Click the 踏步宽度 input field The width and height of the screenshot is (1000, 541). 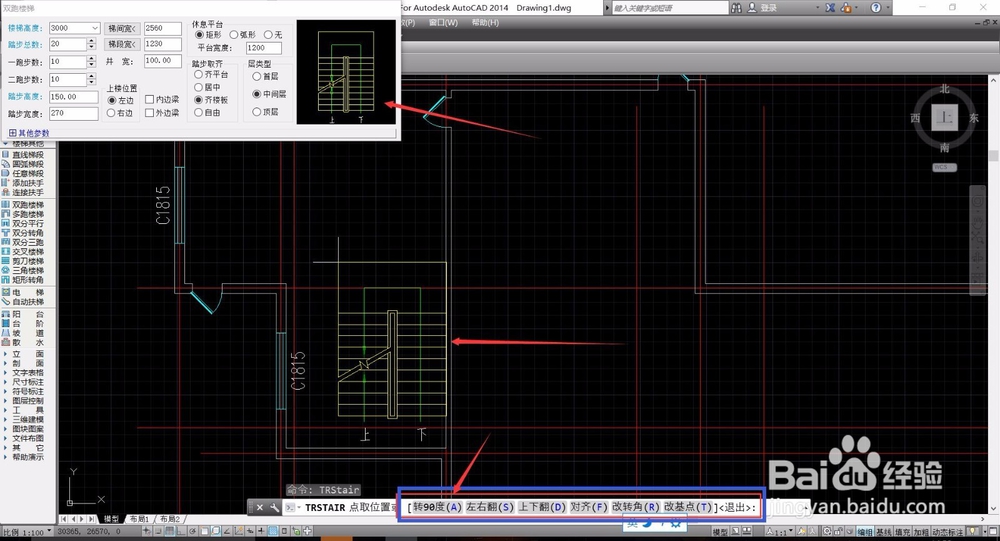(73, 114)
